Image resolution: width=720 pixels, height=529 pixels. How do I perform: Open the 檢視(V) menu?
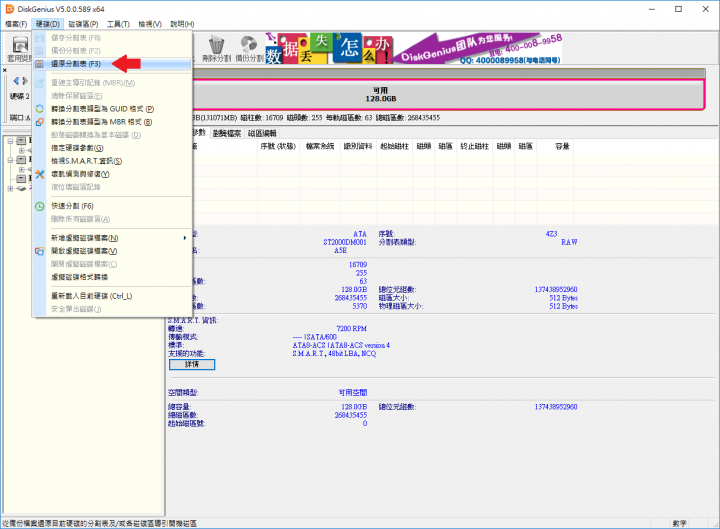150,24
